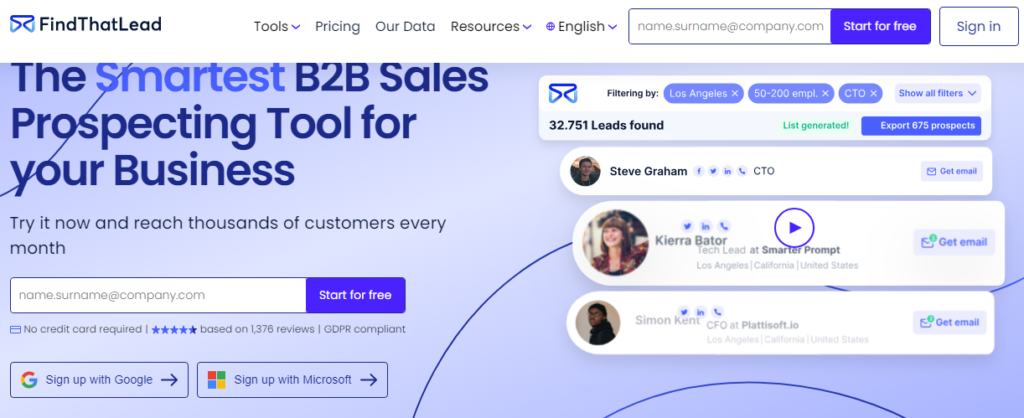Click Sign up with Google
Screen dimensions: 1024x418
(x=99, y=380)
